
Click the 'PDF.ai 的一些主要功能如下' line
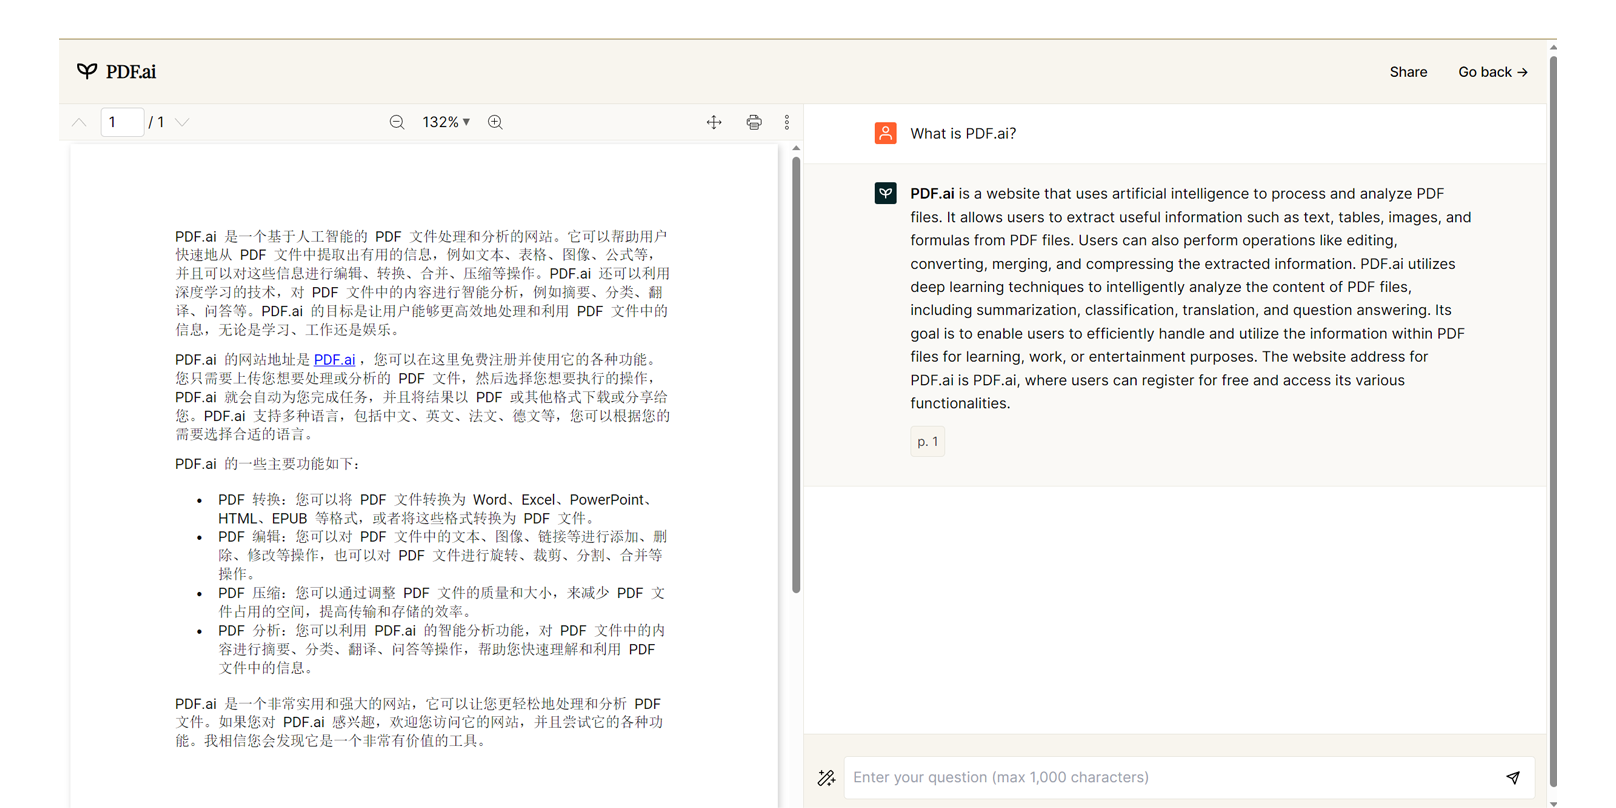(267, 463)
